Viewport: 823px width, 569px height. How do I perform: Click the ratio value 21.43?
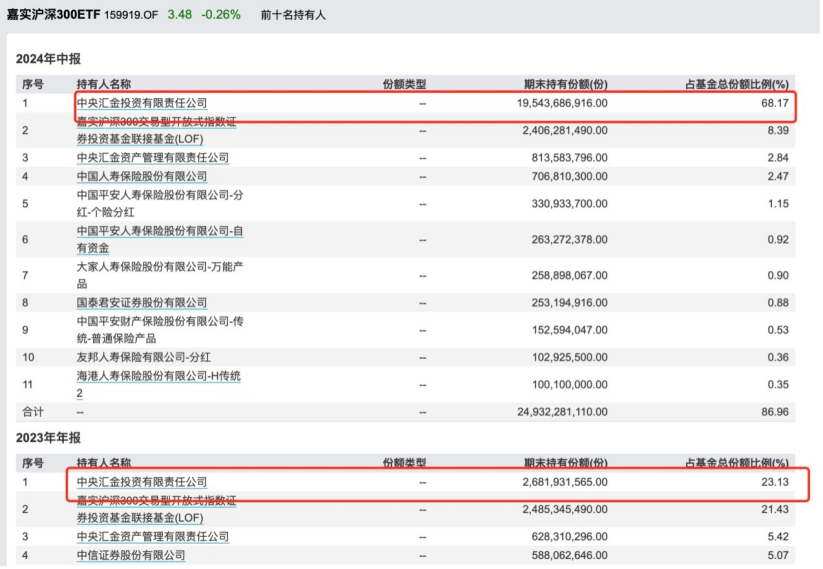775,509
